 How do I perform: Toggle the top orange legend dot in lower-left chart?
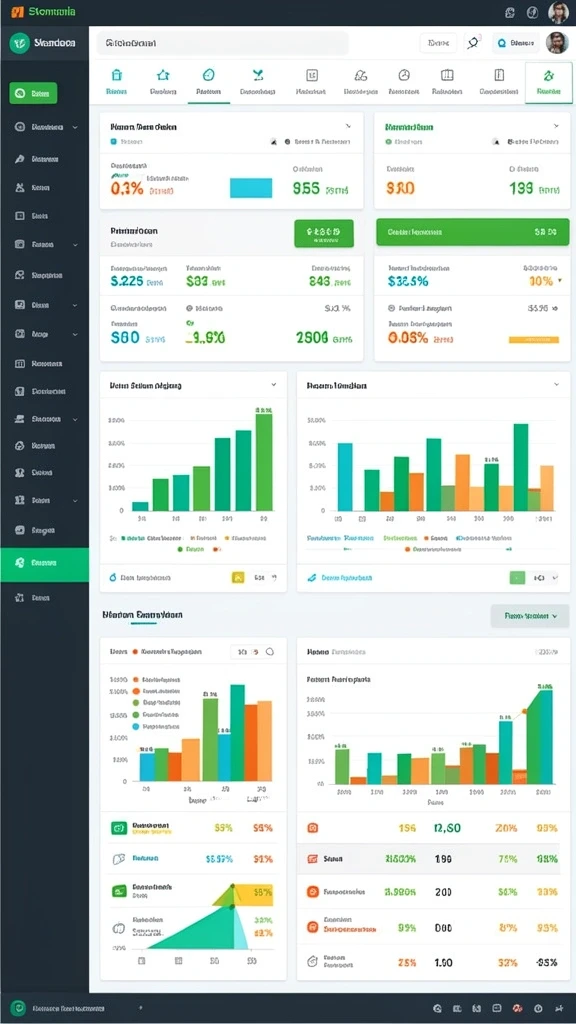pyautogui.click(x=136, y=679)
